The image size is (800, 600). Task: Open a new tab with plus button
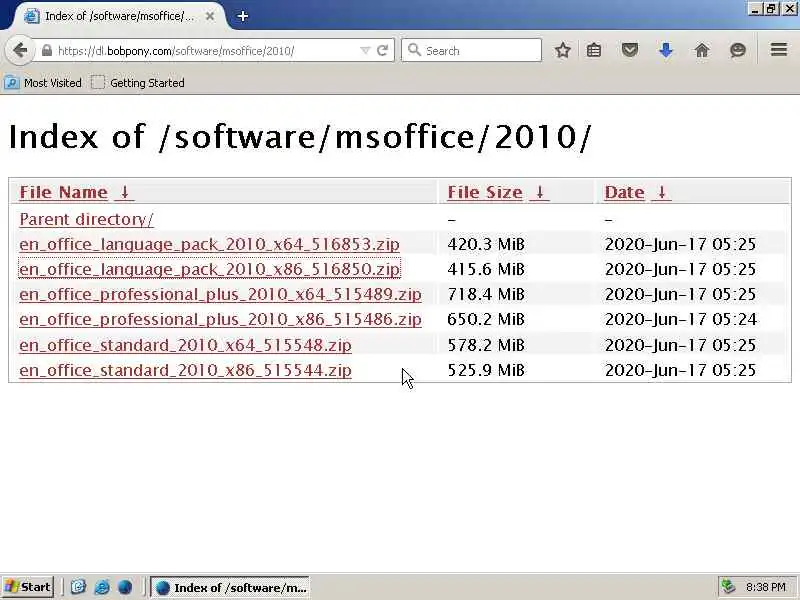pyautogui.click(x=243, y=16)
